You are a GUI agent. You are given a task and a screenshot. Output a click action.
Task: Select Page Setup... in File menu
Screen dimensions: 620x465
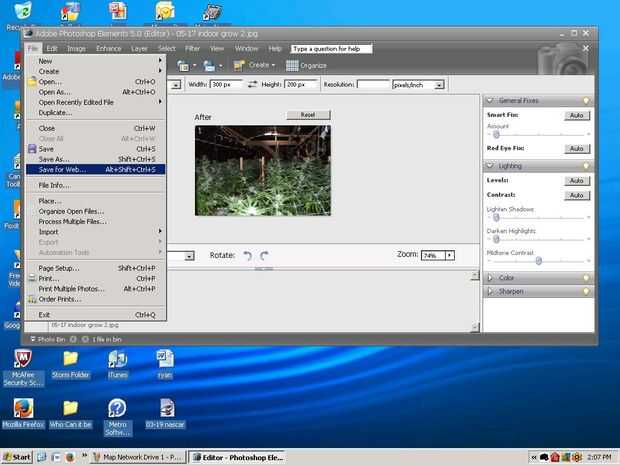click(x=95, y=268)
